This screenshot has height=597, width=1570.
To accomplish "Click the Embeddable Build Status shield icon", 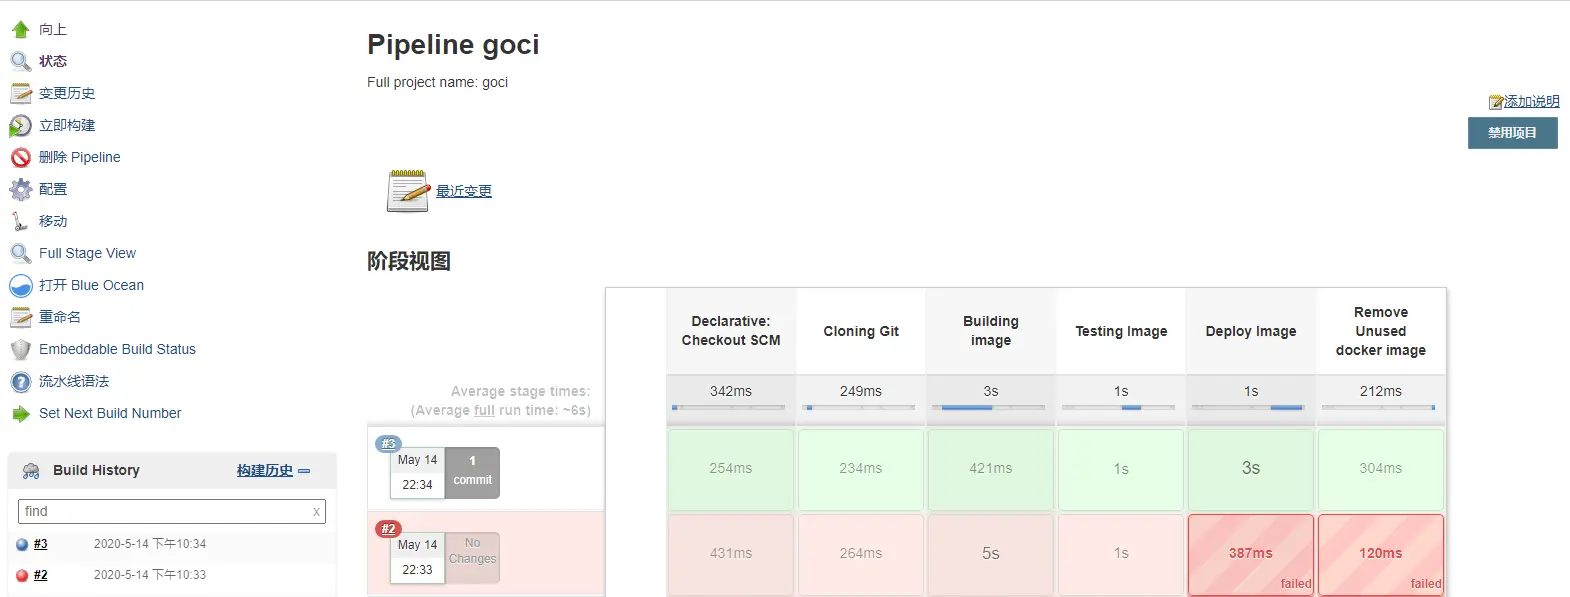I will tap(20, 350).
